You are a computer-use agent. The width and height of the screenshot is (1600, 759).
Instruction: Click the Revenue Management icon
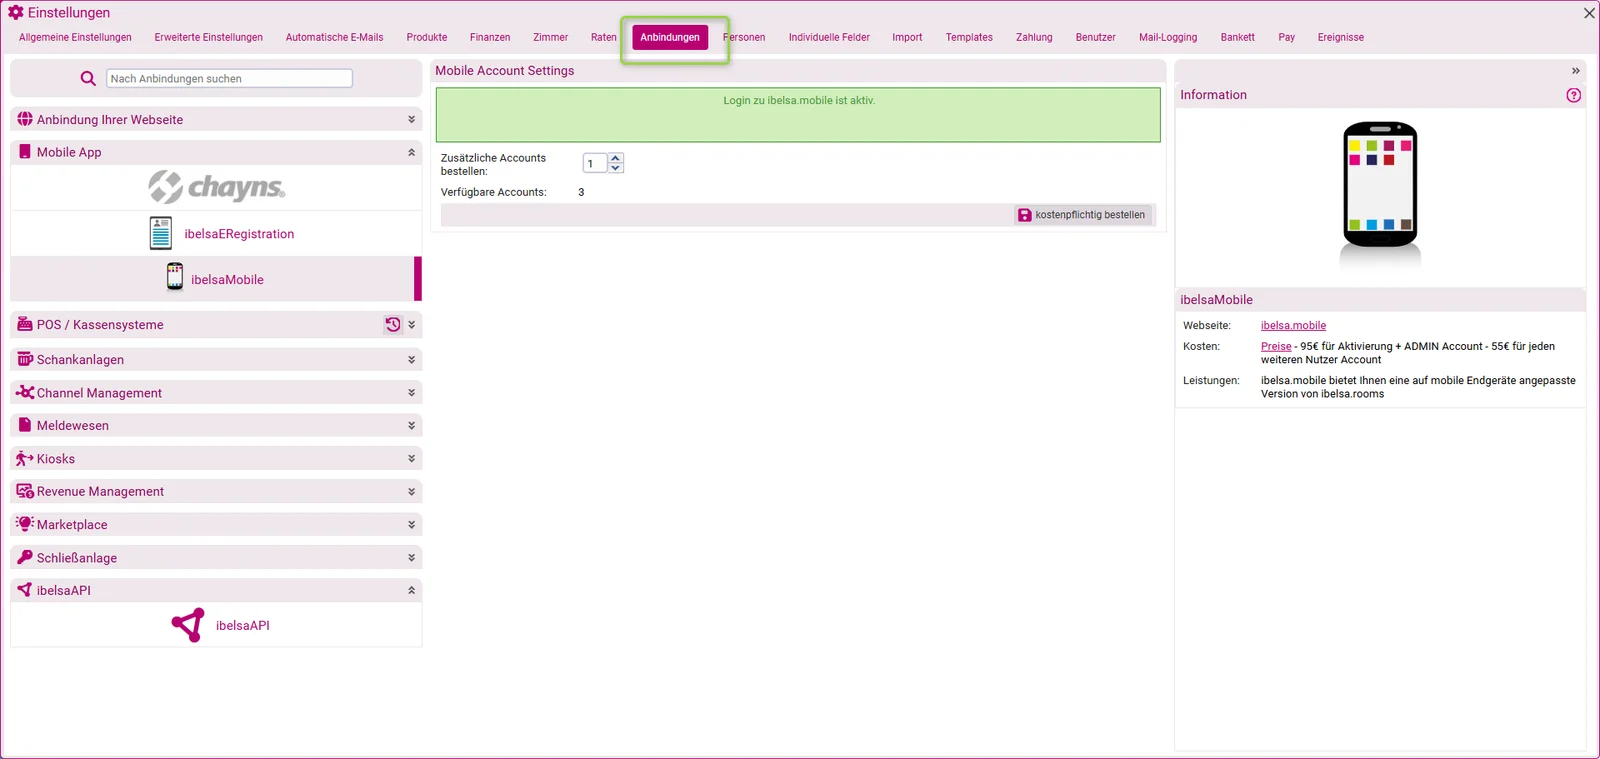[x=25, y=491]
